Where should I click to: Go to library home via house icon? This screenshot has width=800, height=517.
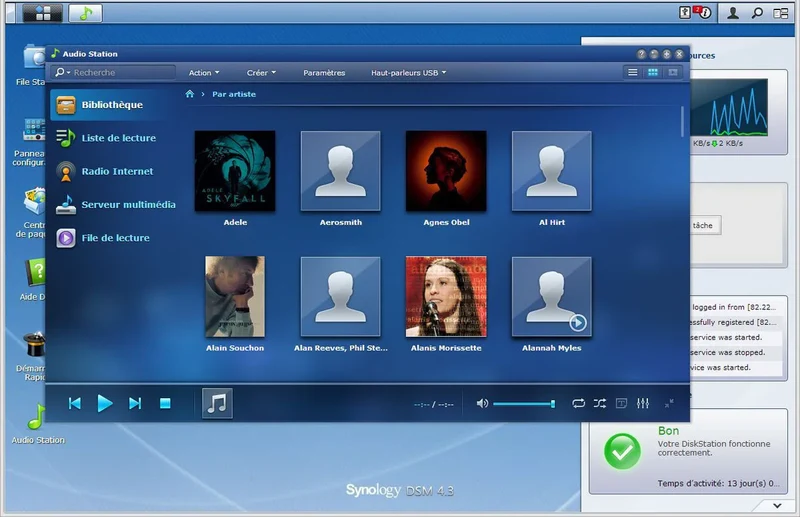[190, 94]
